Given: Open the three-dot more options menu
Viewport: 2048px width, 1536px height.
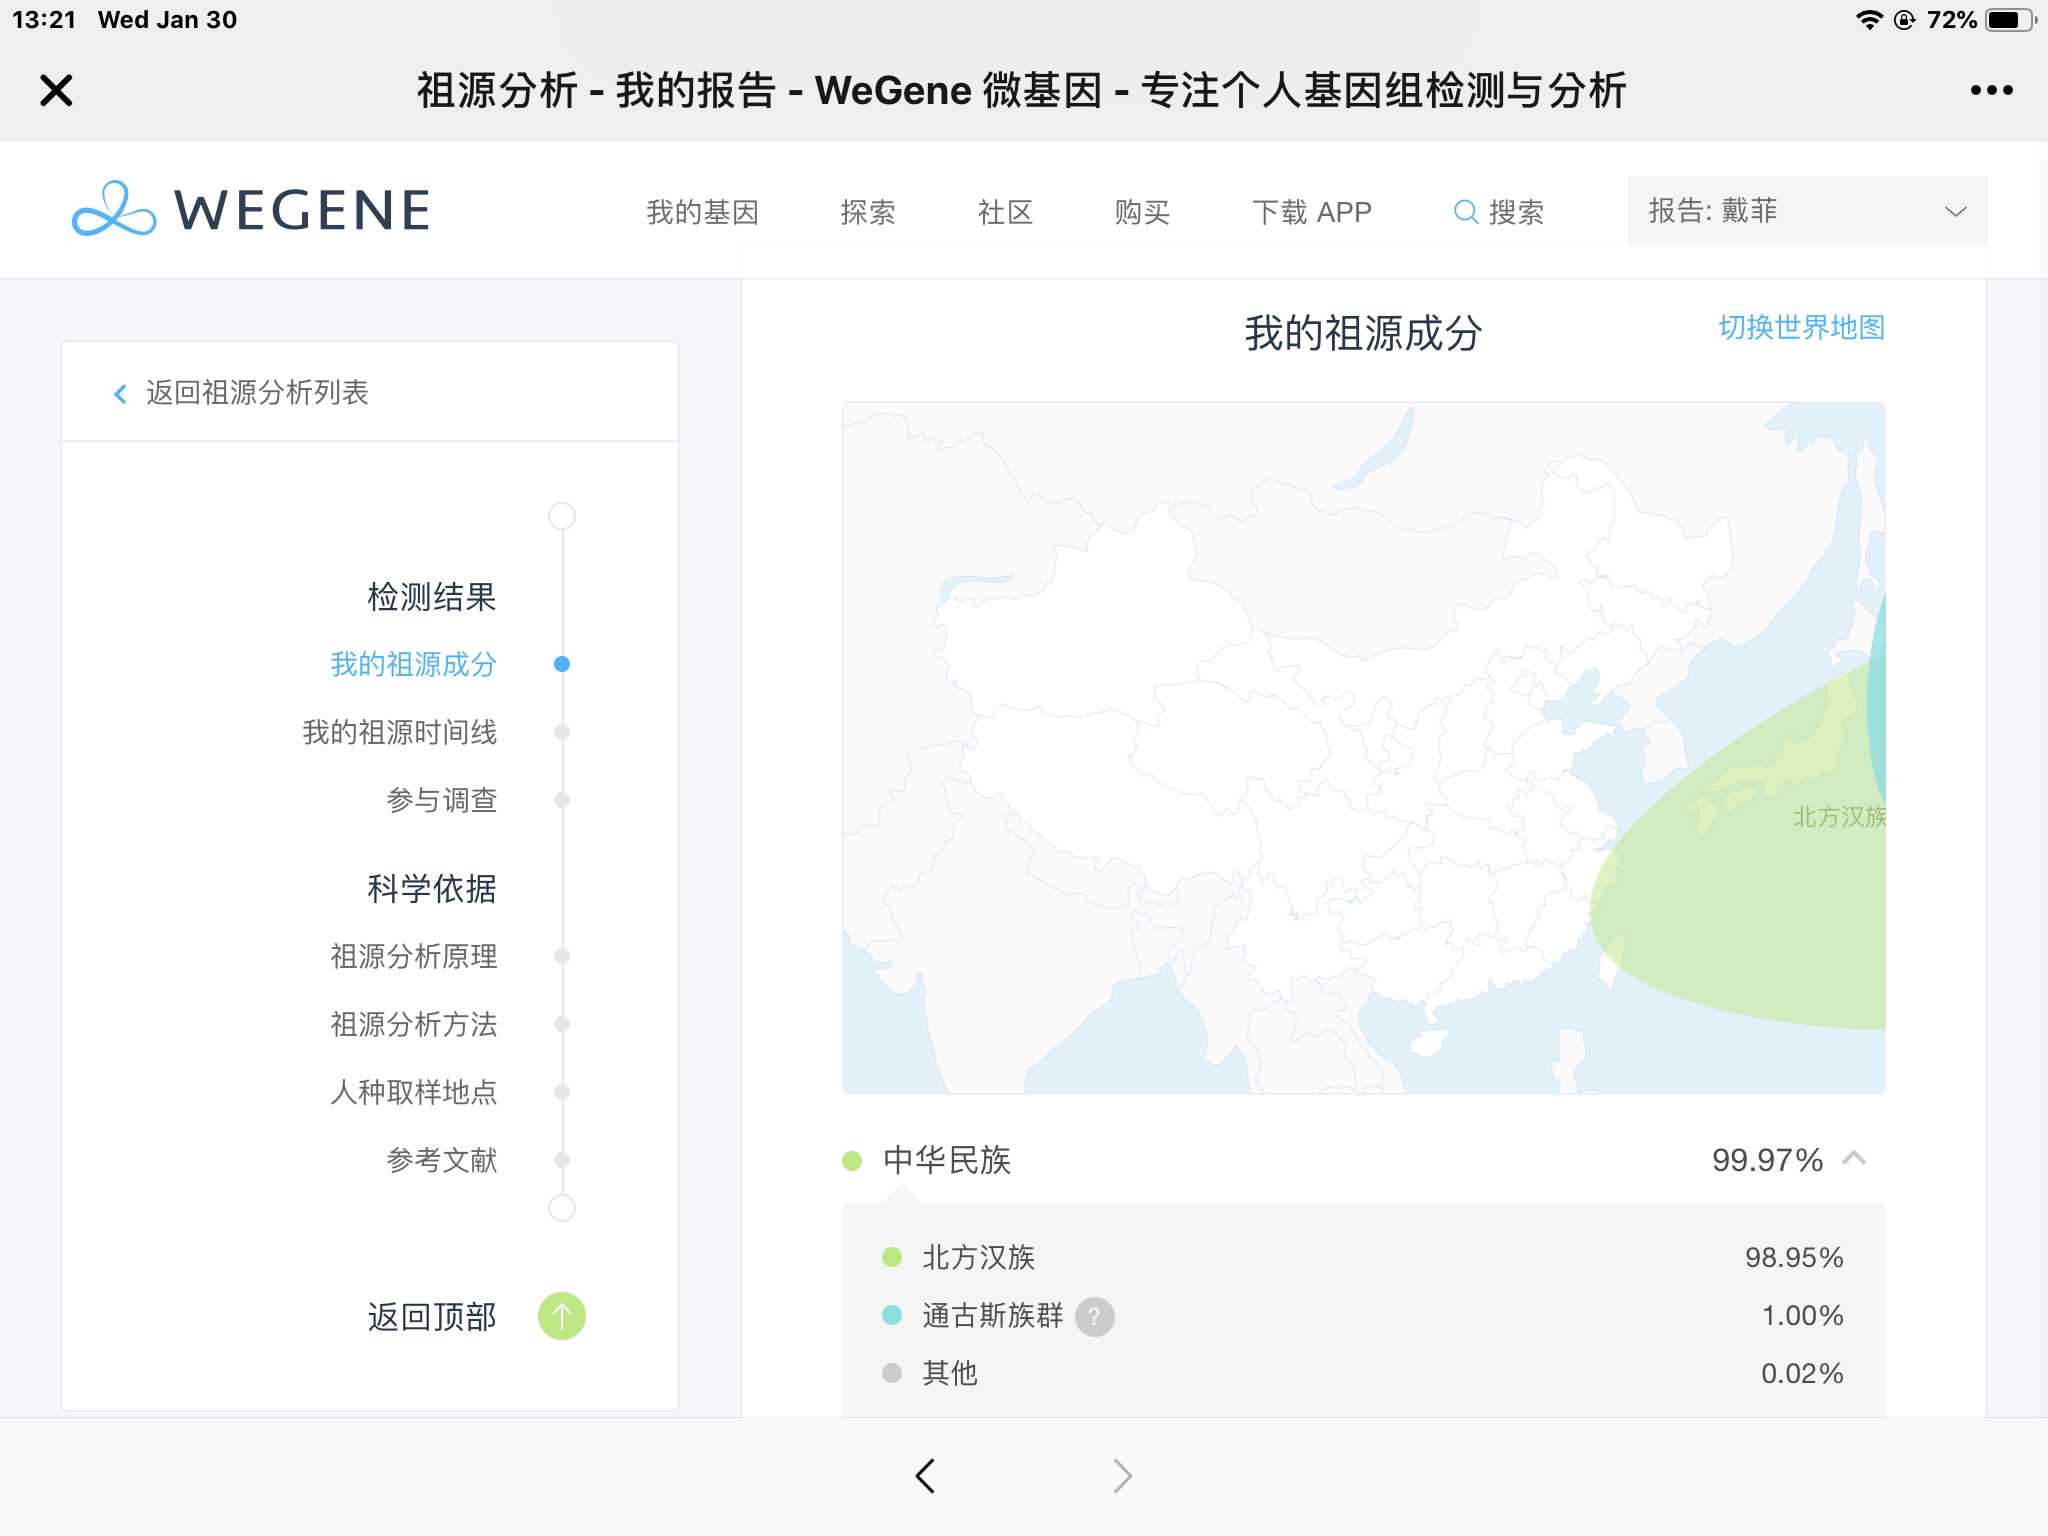Looking at the screenshot, I should (x=1991, y=90).
